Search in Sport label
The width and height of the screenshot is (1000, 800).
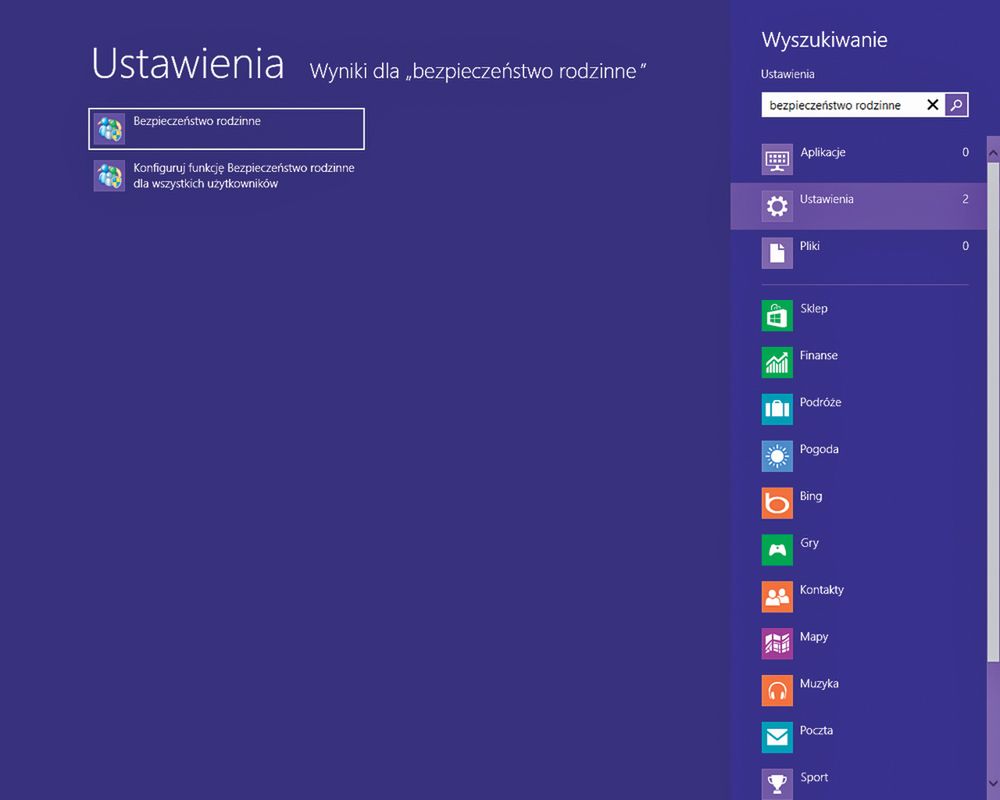[x=814, y=778]
